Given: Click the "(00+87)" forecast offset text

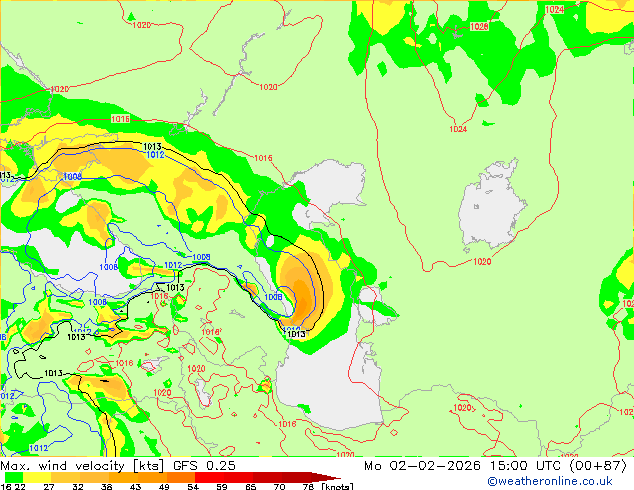Looking at the screenshot, I should point(598,466).
